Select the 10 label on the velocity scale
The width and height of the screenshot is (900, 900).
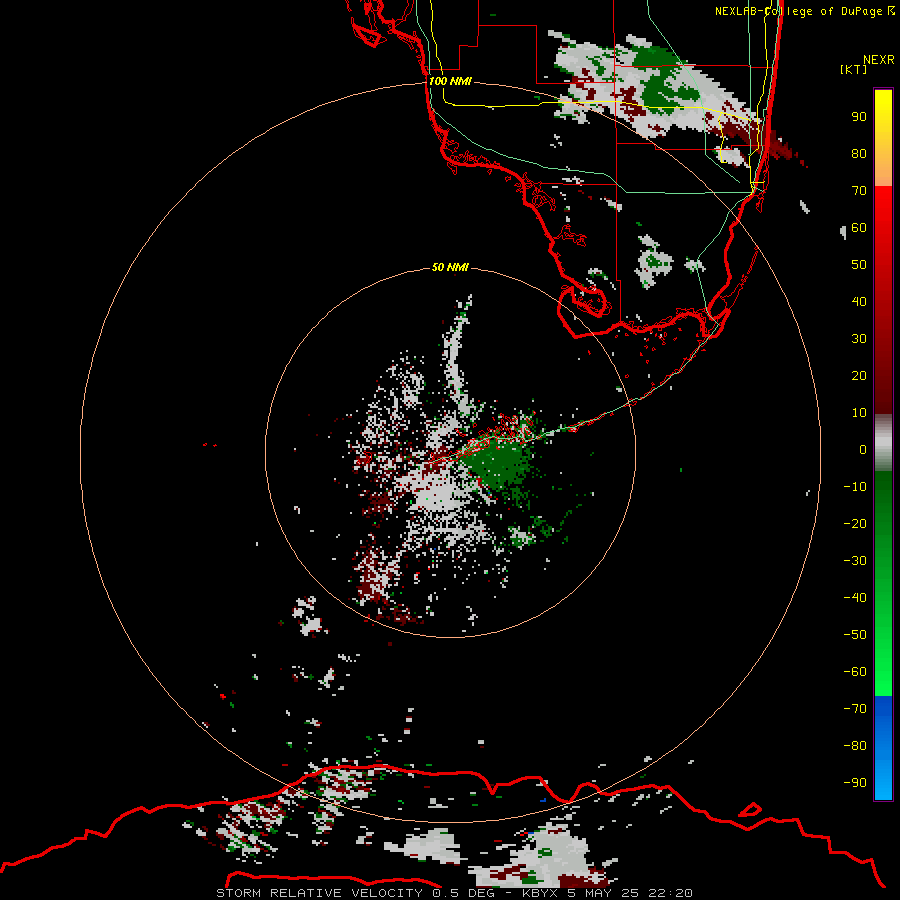click(x=859, y=413)
